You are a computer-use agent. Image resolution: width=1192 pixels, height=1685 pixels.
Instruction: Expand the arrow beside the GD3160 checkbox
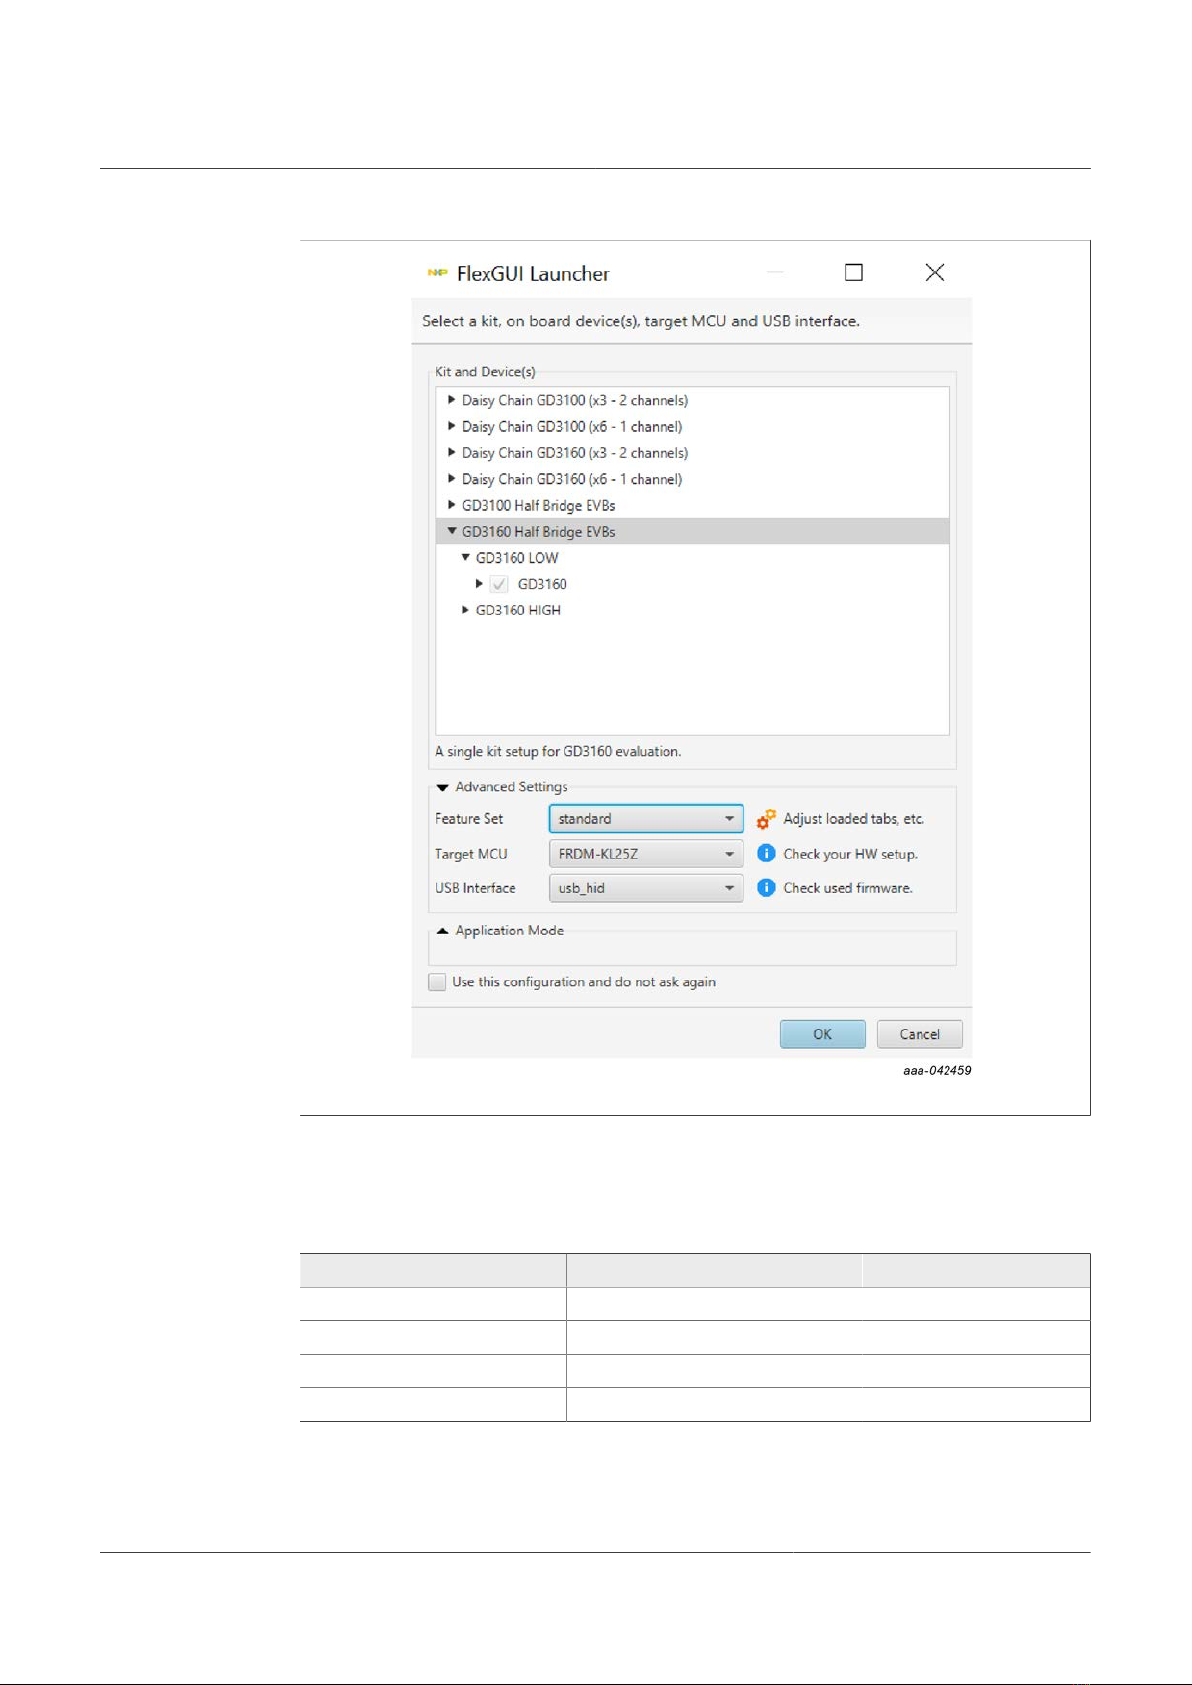(479, 583)
